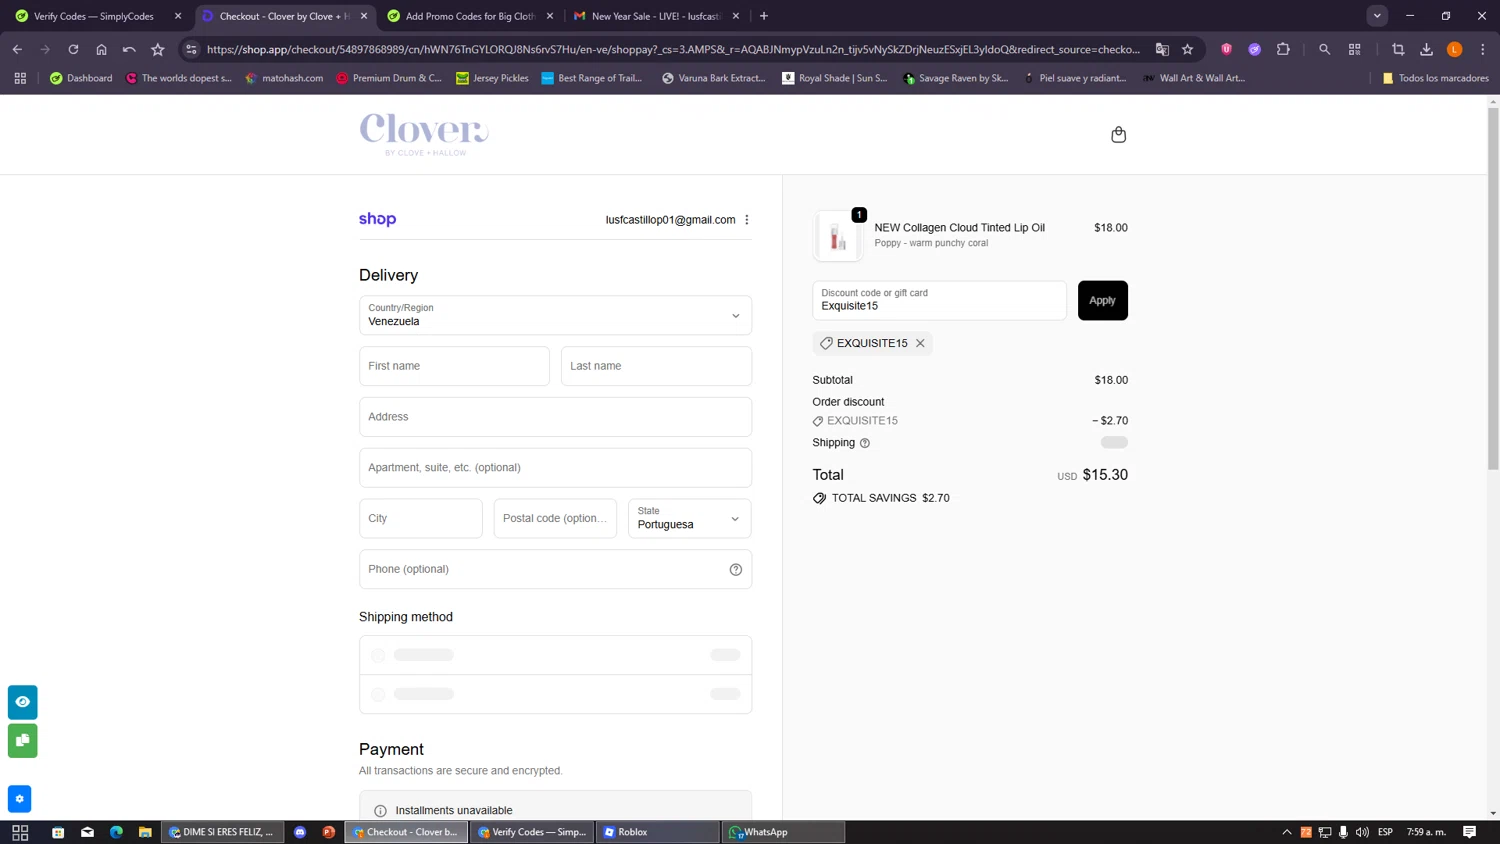1500x844 pixels.
Task: Click the City field
Action: [420, 518]
